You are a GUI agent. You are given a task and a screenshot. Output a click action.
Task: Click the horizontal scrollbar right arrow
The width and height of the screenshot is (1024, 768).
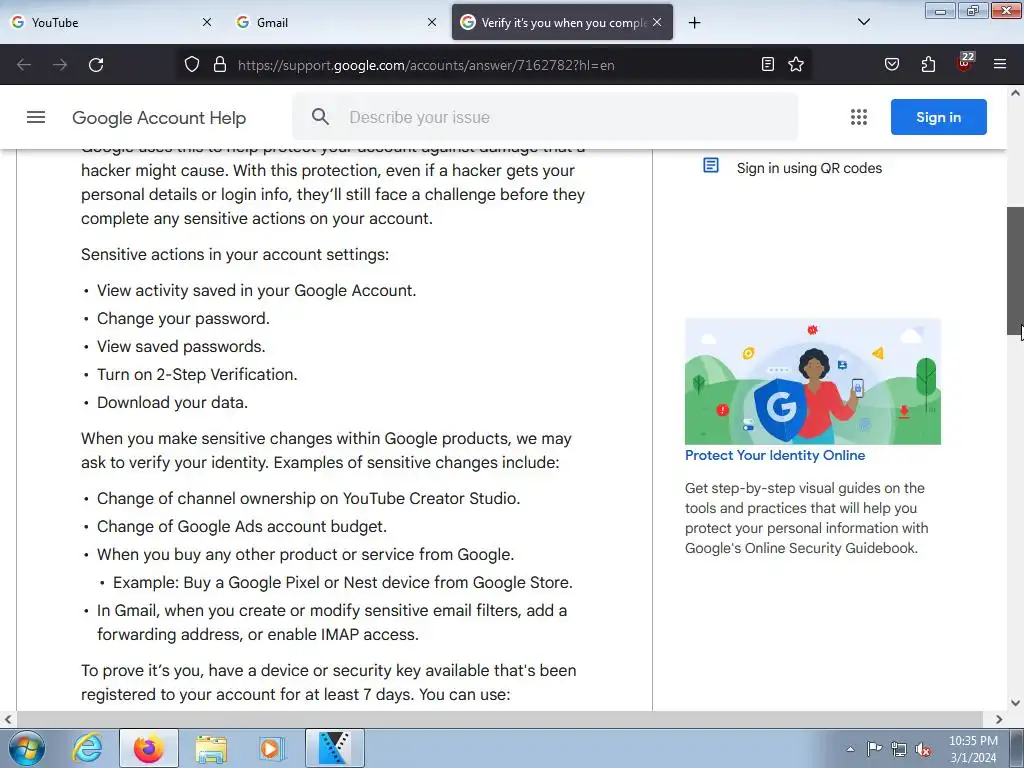click(x=999, y=719)
